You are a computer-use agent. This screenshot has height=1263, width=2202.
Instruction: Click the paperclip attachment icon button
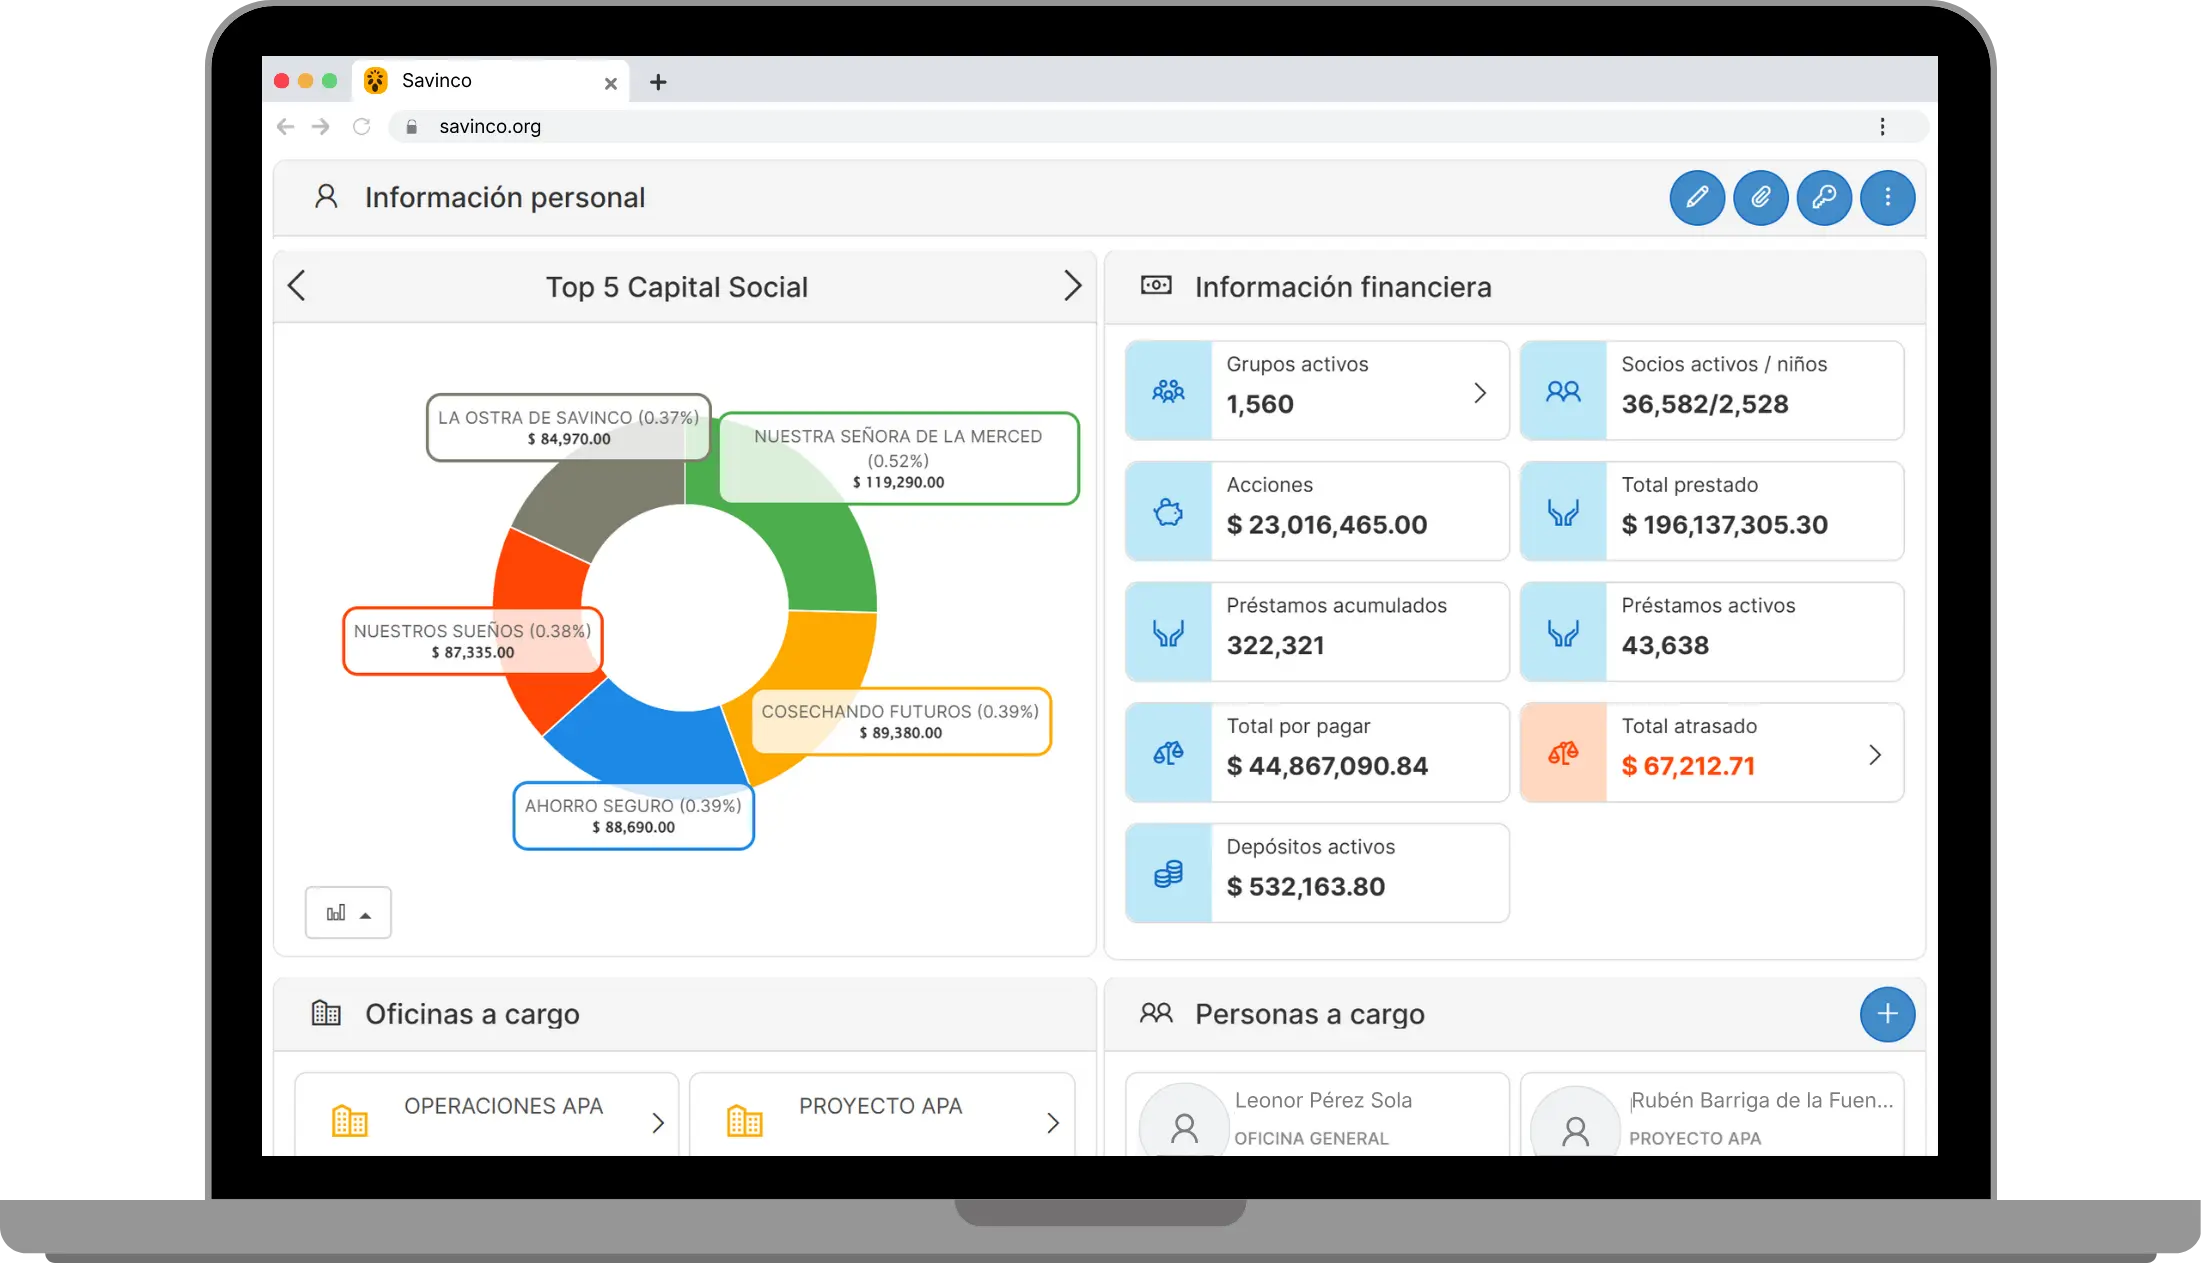(1760, 198)
